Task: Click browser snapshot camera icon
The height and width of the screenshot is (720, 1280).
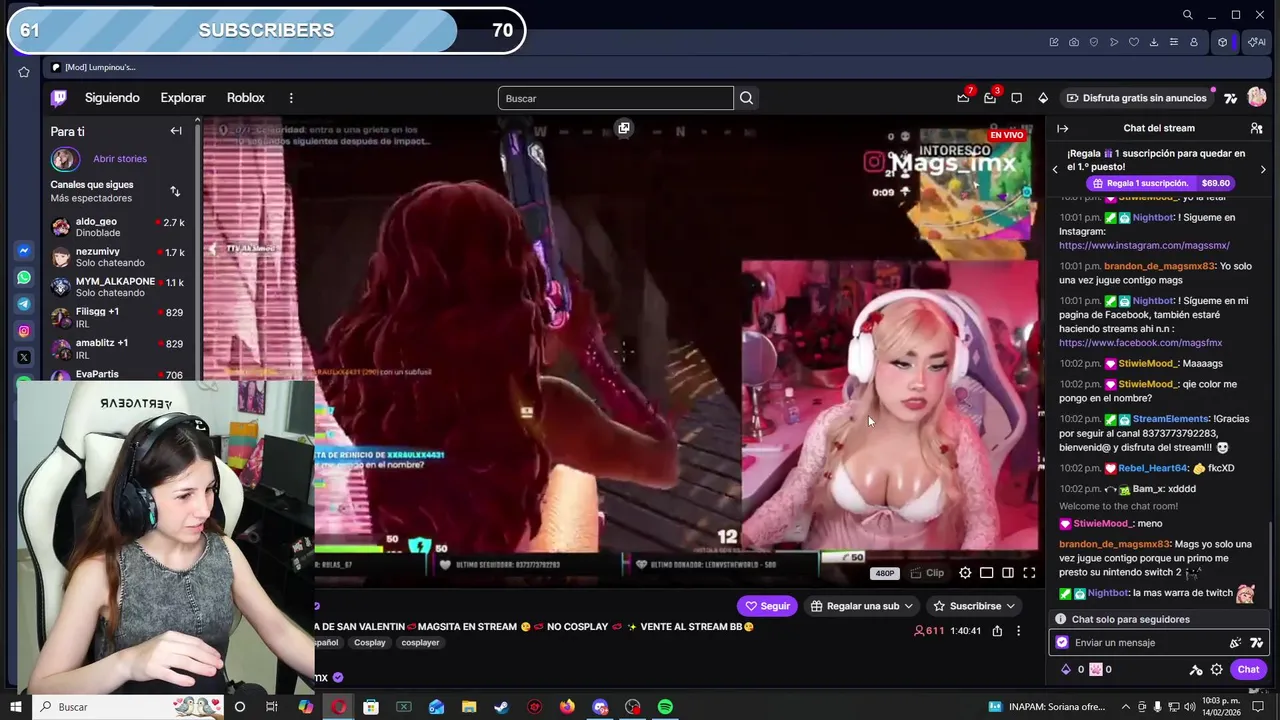Action: [x=1074, y=42]
